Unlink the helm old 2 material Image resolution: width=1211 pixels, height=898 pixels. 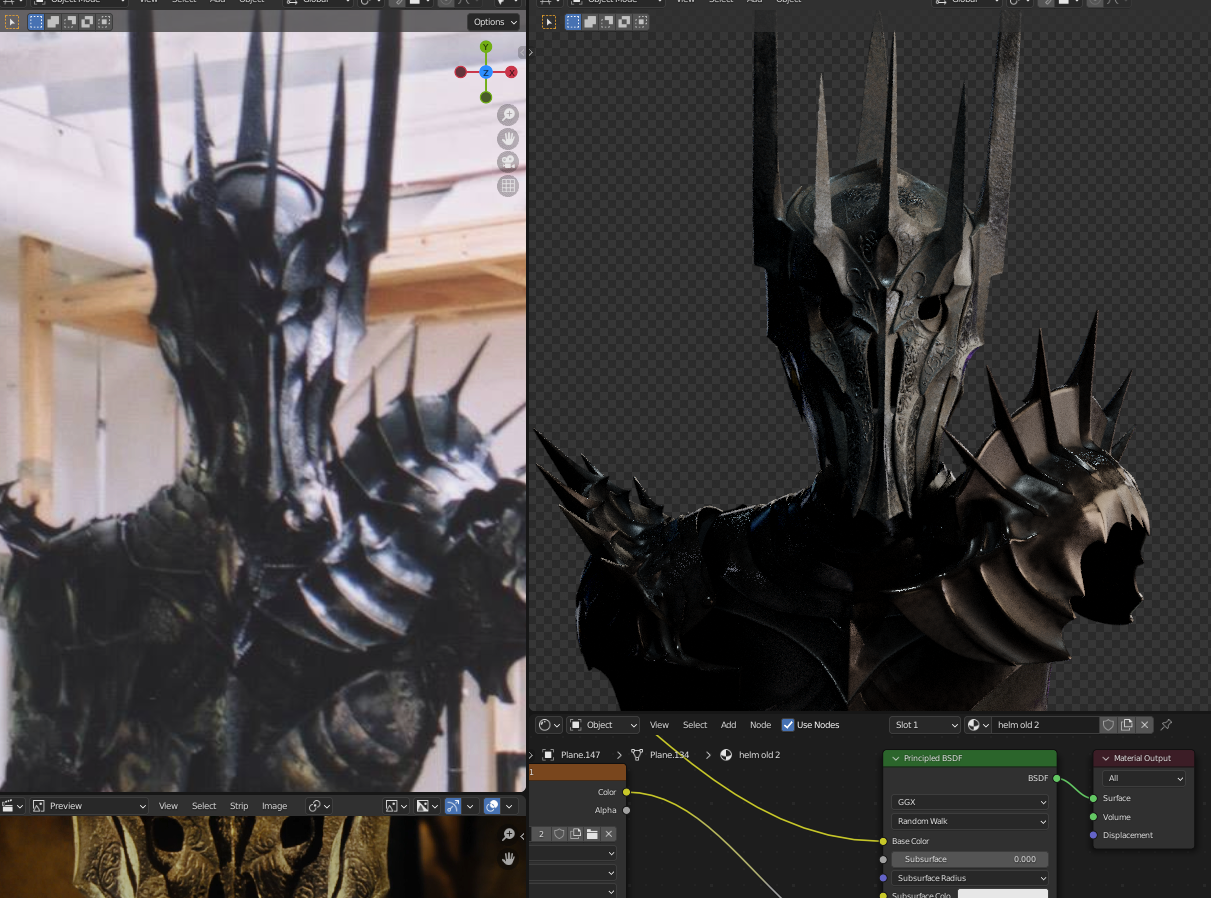[x=1145, y=725]
